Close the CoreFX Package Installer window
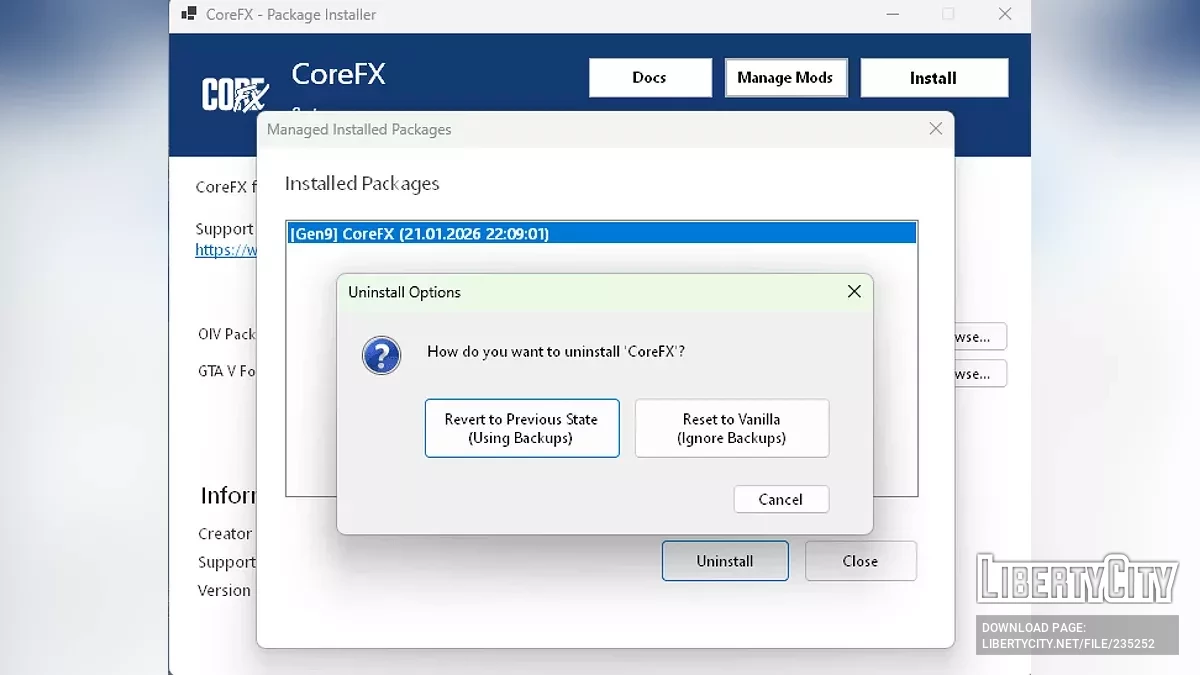This screenshot has height=675, width=1200. 1005,14
